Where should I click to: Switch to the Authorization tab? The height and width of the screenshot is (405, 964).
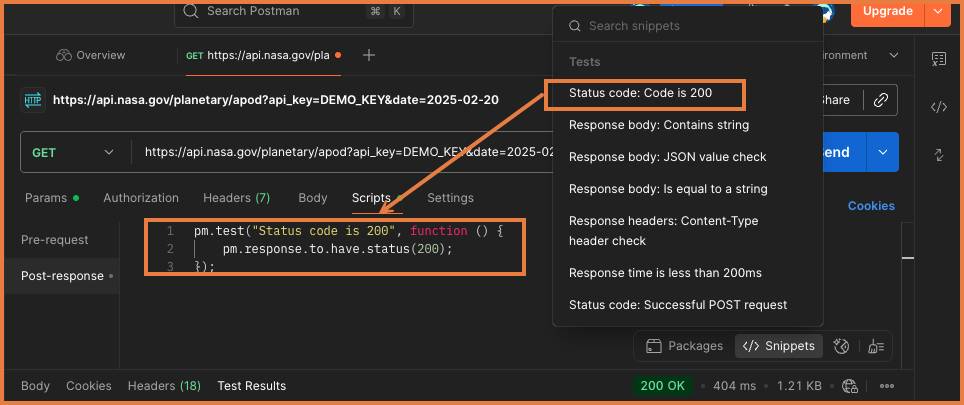pos(141,198)
